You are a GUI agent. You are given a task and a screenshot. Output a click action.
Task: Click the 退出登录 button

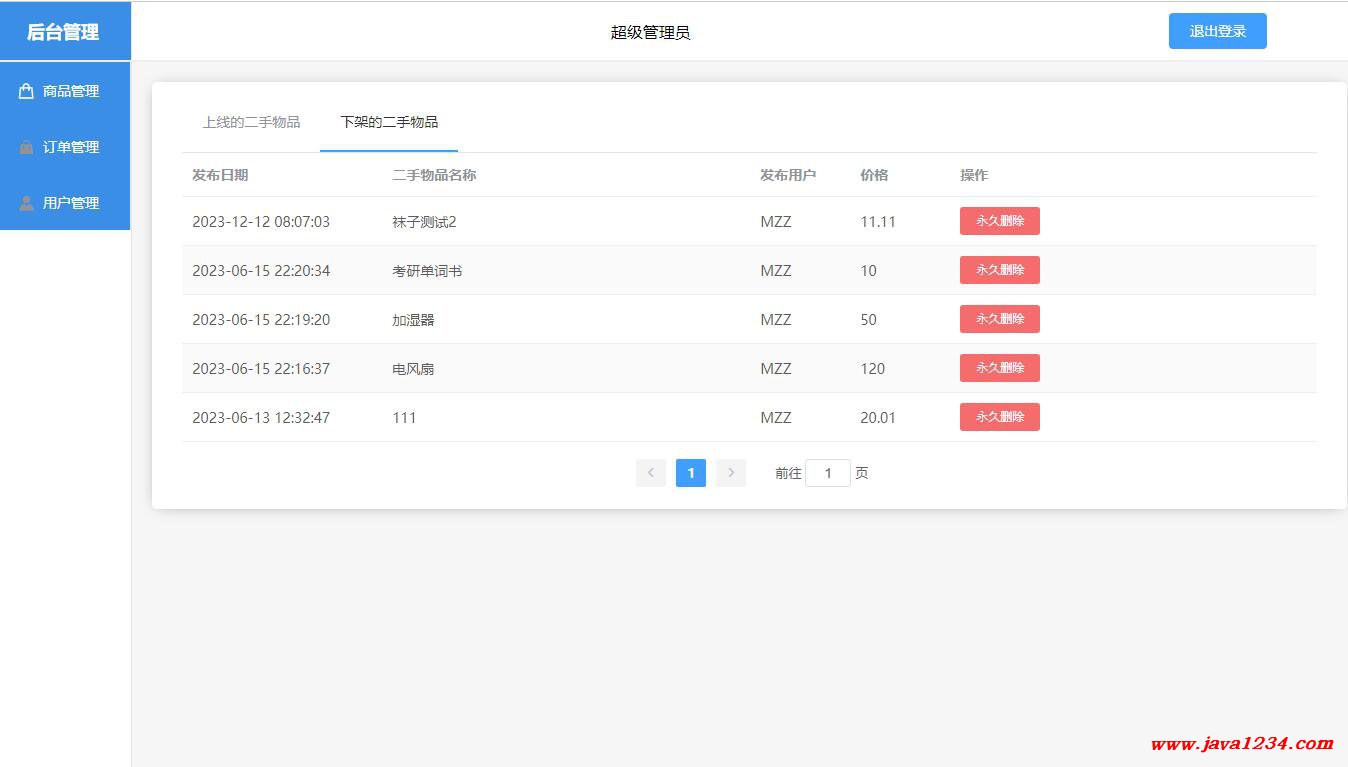[1218, 31]
